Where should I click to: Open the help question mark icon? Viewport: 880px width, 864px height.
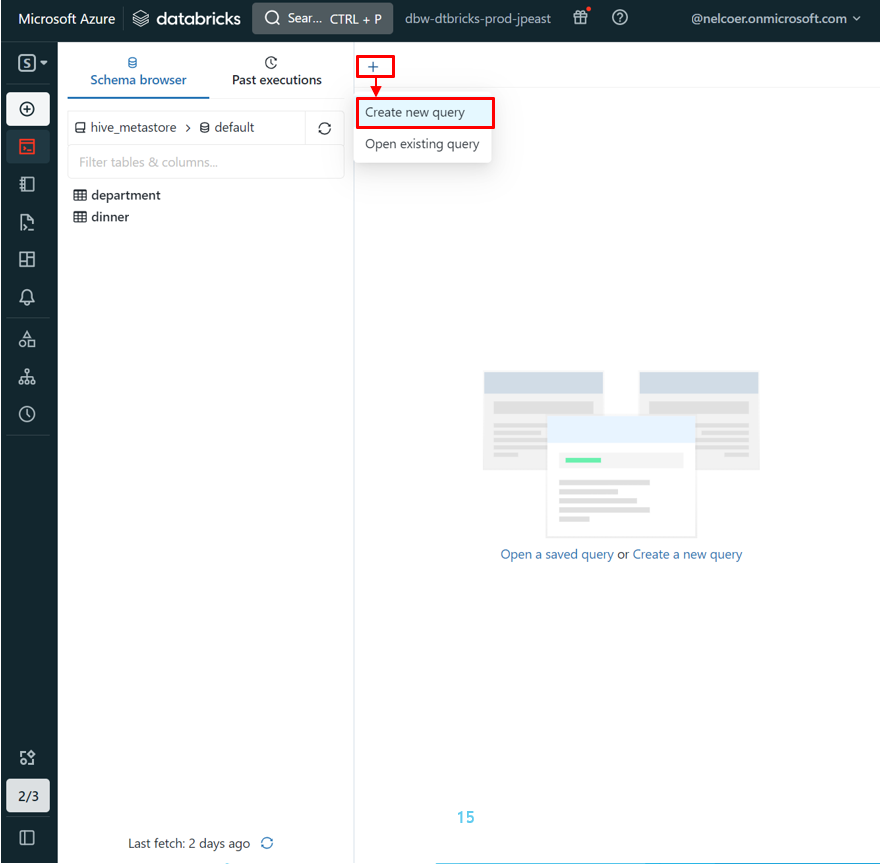coord(620,18)
